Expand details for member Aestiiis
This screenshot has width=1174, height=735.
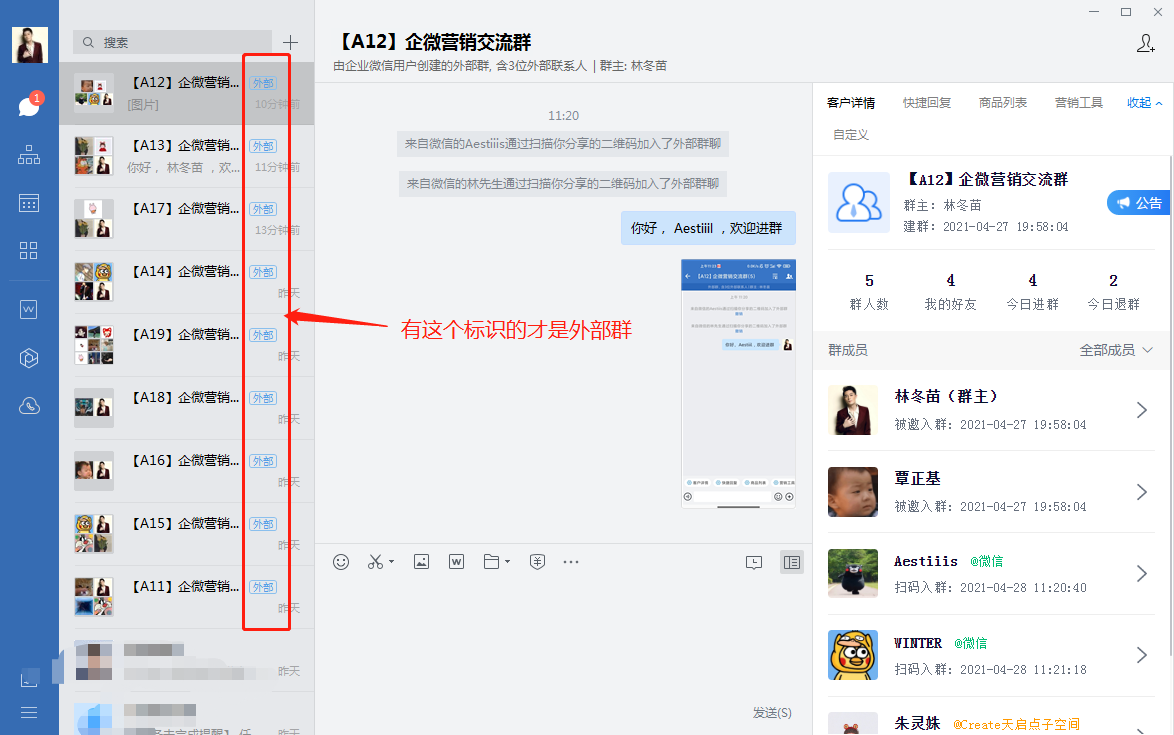[1141, 573]
